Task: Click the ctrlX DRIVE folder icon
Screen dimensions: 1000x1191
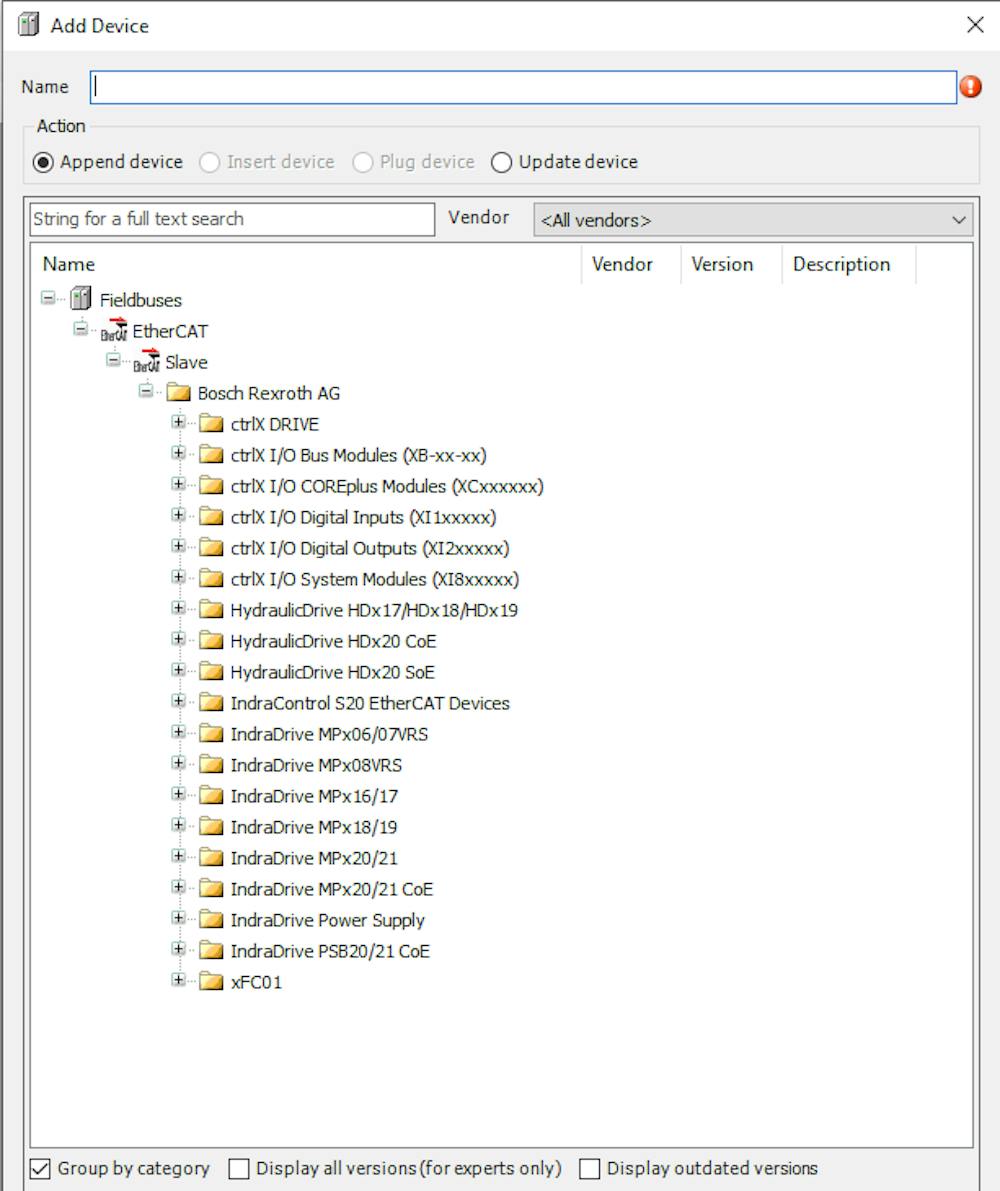Action: [x=211, y=423]
